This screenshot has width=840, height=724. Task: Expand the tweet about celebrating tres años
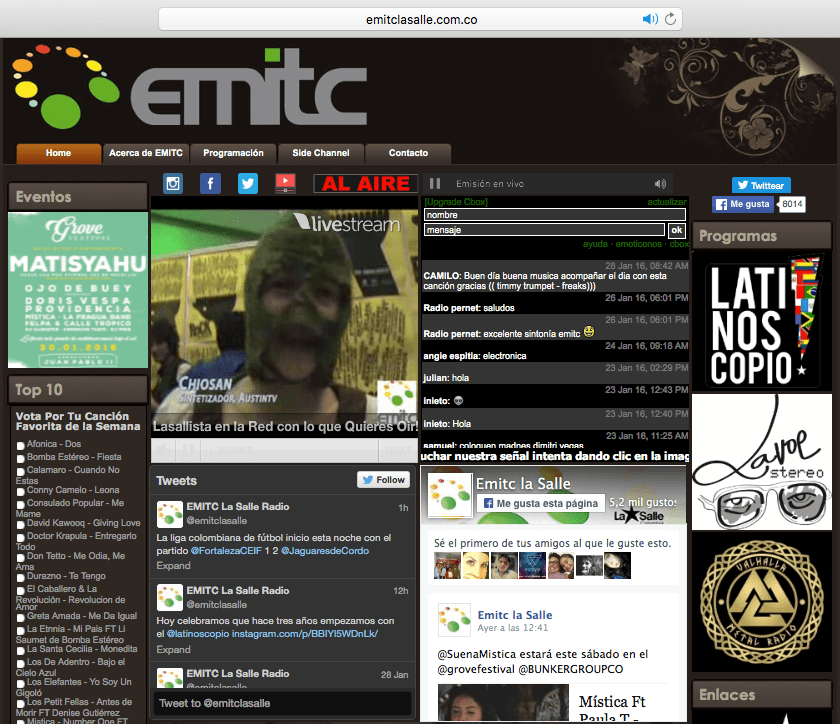coord(173,650)
